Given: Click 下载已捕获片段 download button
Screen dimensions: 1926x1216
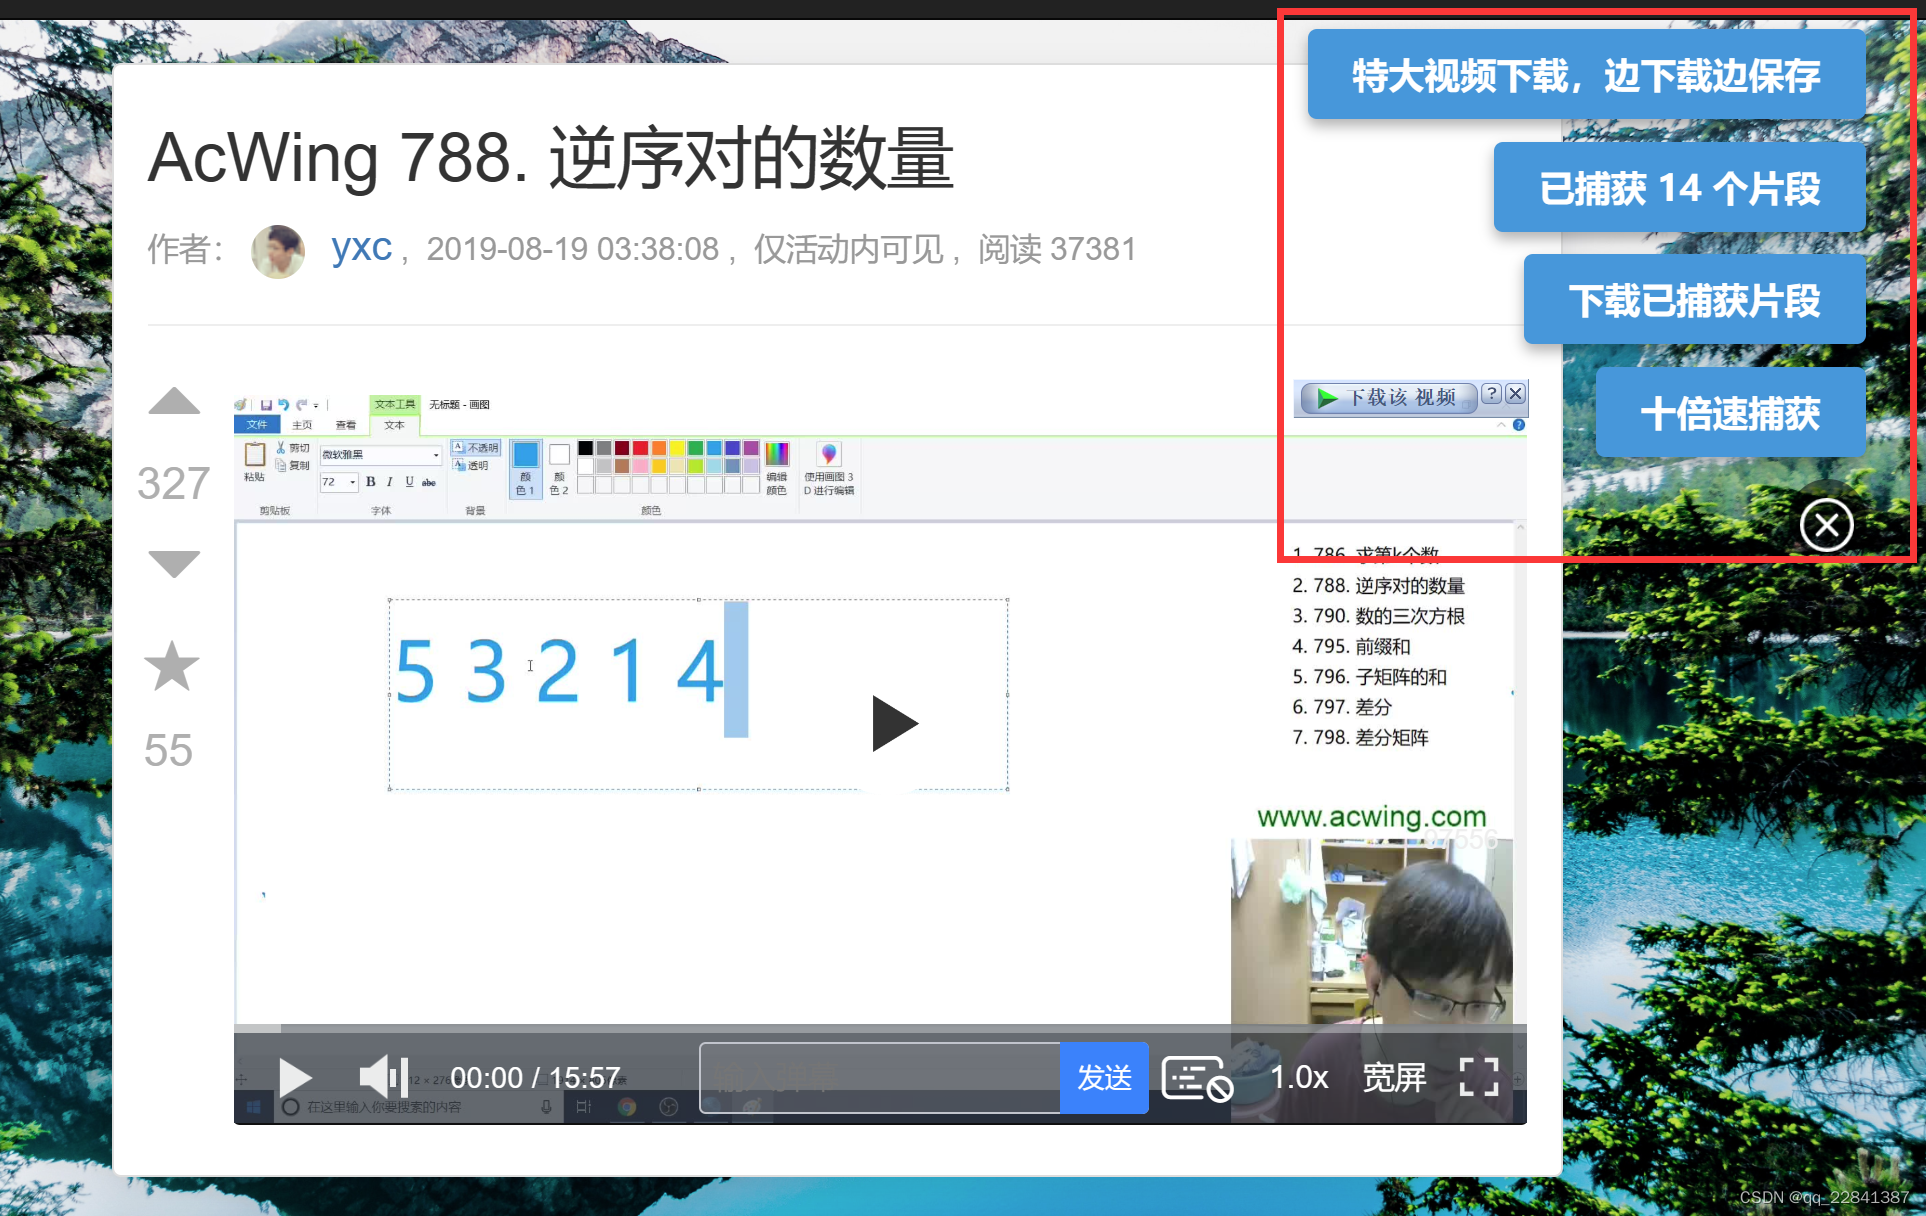Looking at the screenshot, I should [x=1694, y=300].
